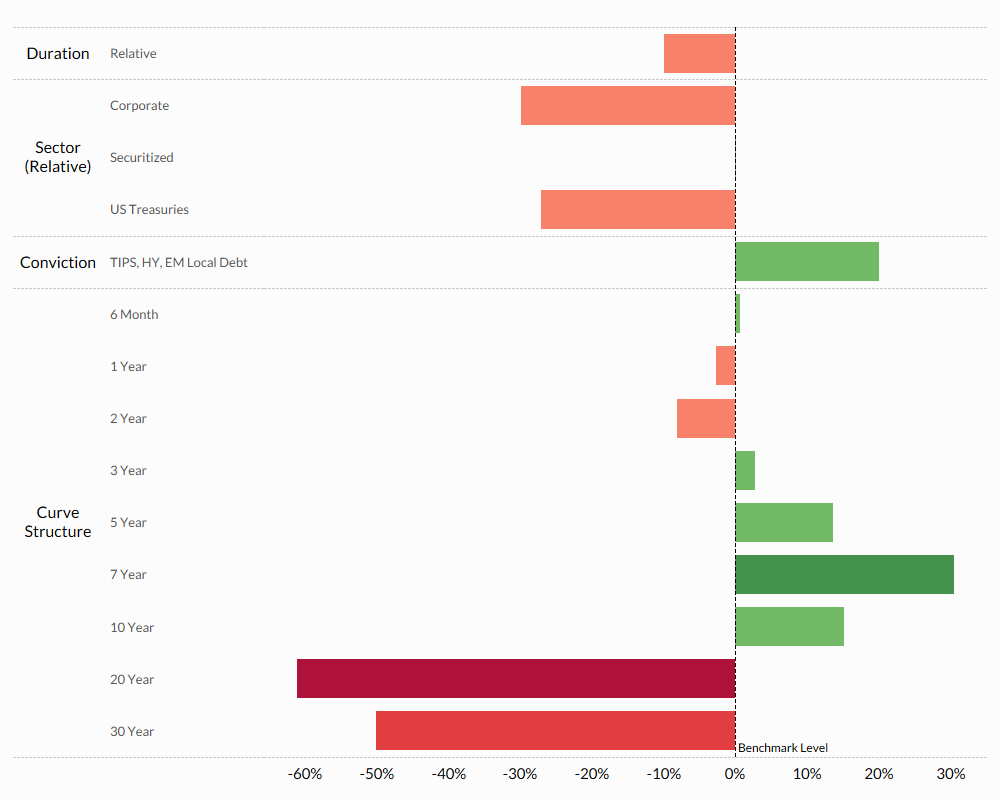Select the Curve Structure category header
Viewport: 1000px width, 800px height.
coord(57,522)
